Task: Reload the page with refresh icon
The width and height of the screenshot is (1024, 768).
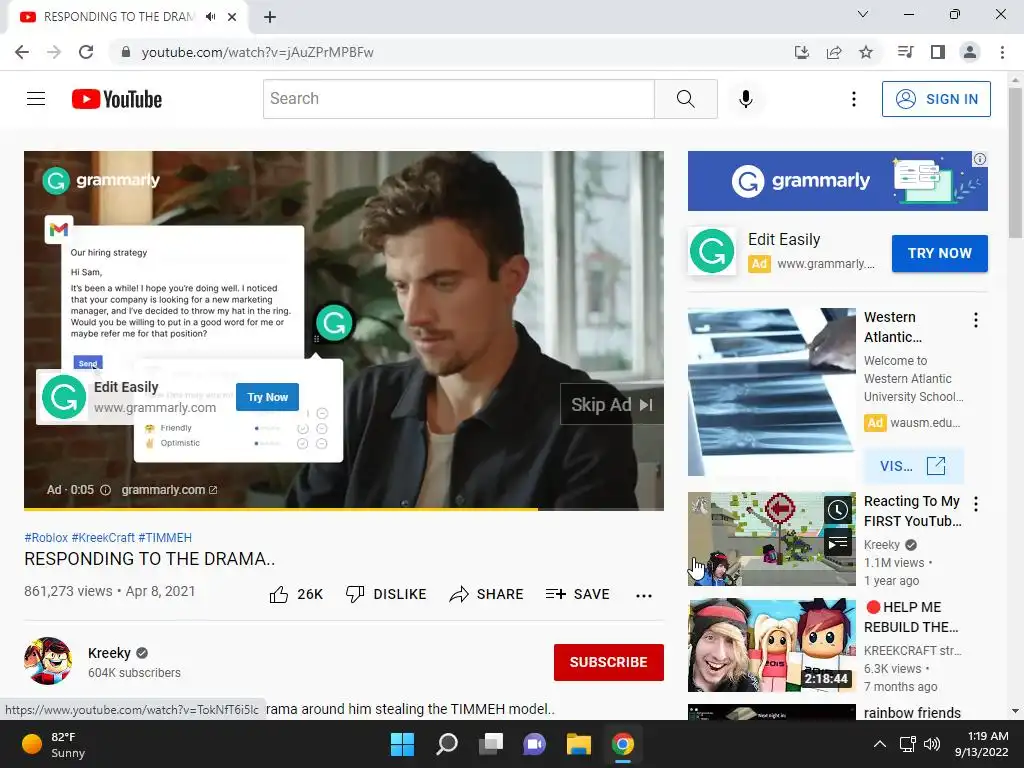Action: 86,52
